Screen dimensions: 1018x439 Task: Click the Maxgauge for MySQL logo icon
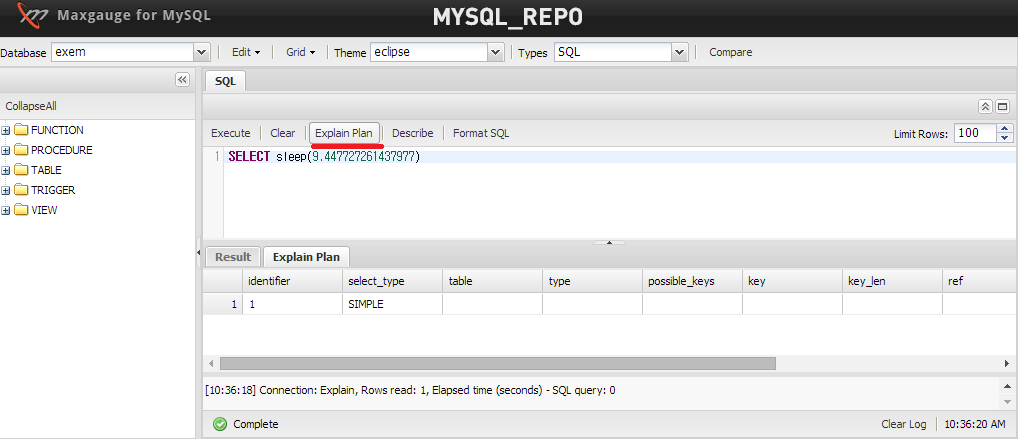(x=32, y=15)
